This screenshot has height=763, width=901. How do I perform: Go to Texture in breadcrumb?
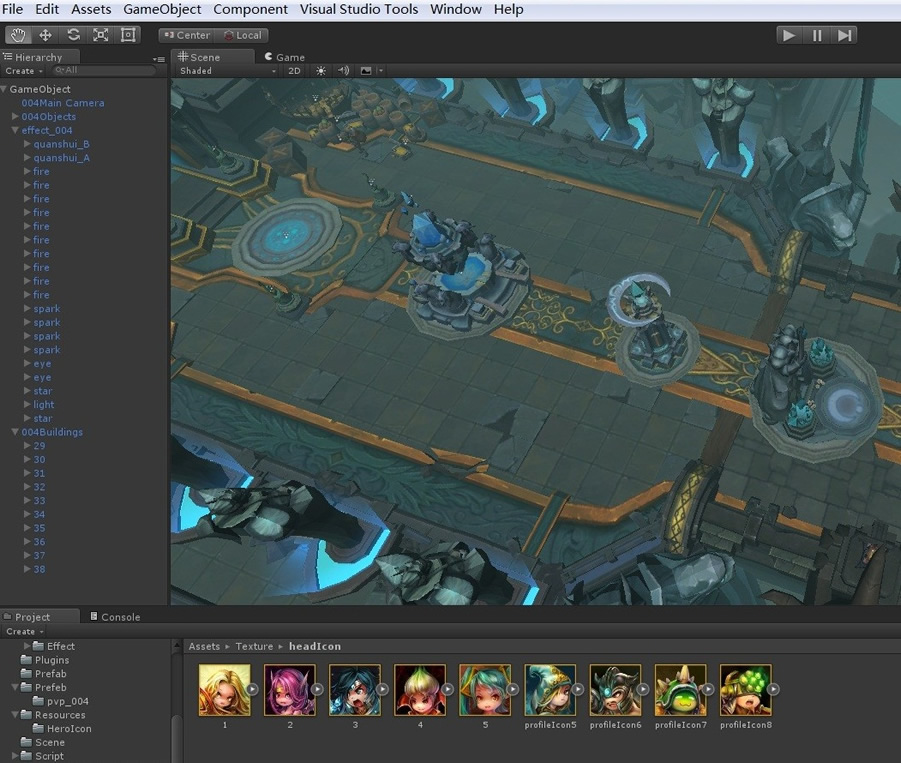[254, 646]
